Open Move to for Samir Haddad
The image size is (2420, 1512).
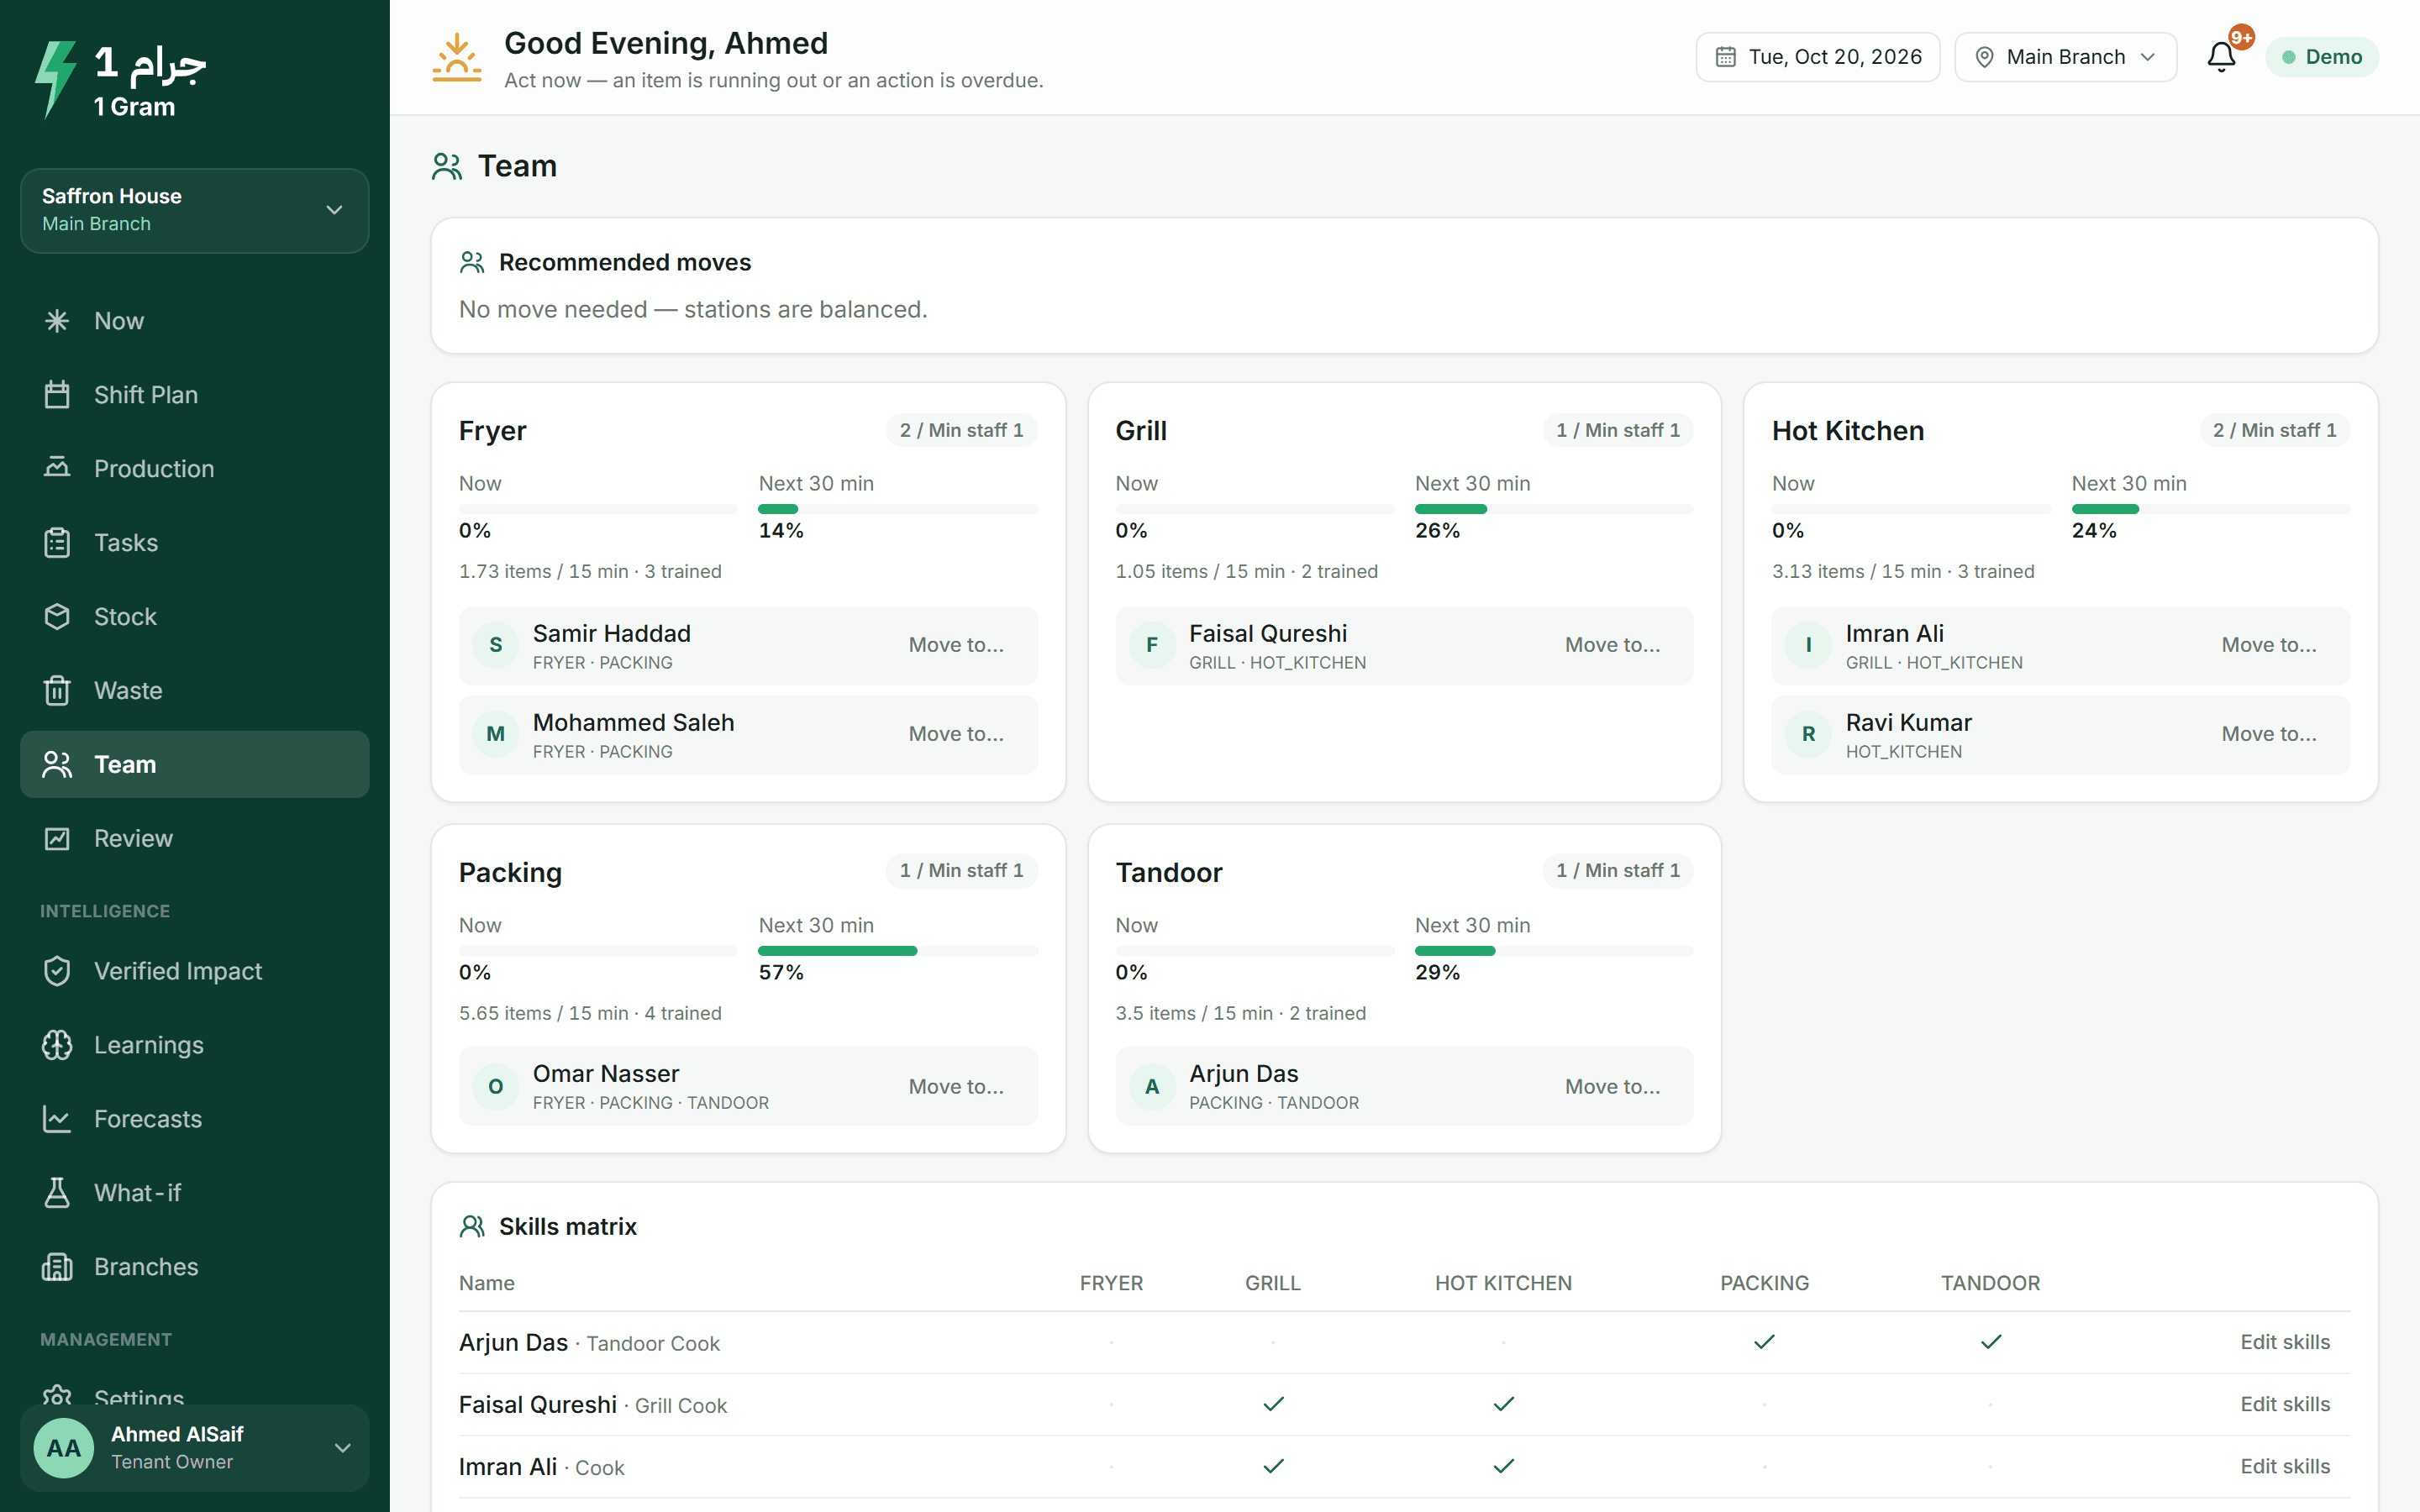pos(956,646)
